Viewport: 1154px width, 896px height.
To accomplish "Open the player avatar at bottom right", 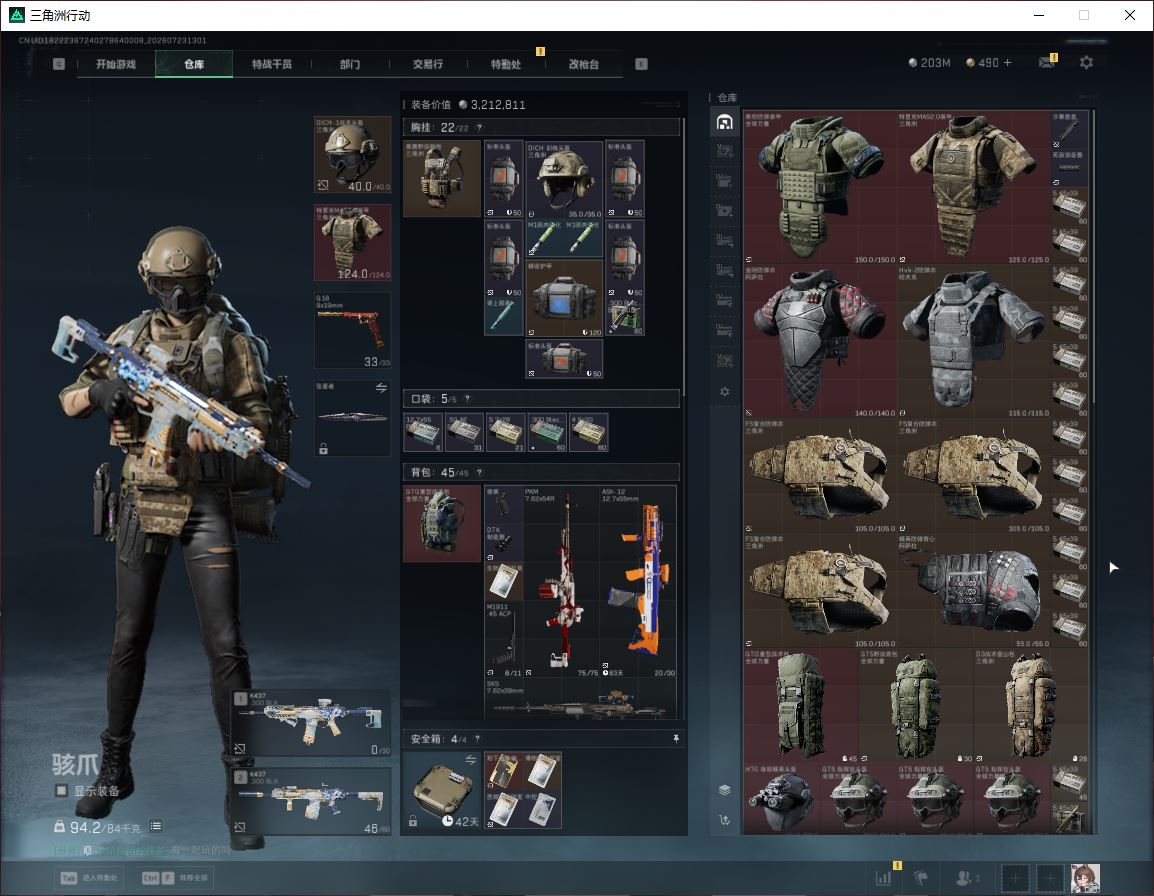I will coord(1085,877).
